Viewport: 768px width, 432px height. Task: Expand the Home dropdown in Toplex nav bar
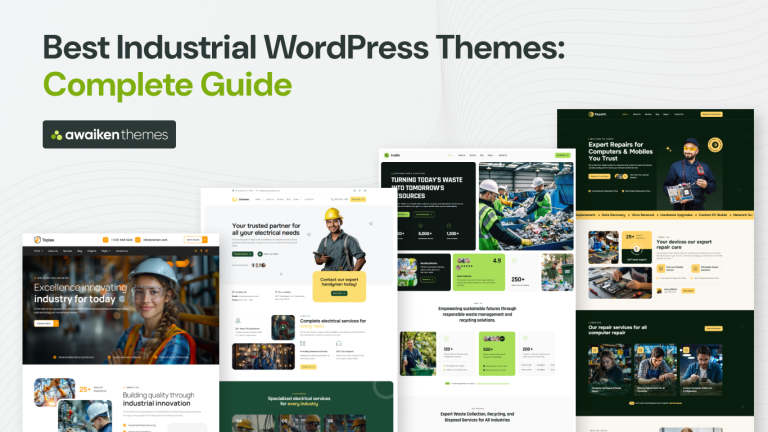pos(38,251)
